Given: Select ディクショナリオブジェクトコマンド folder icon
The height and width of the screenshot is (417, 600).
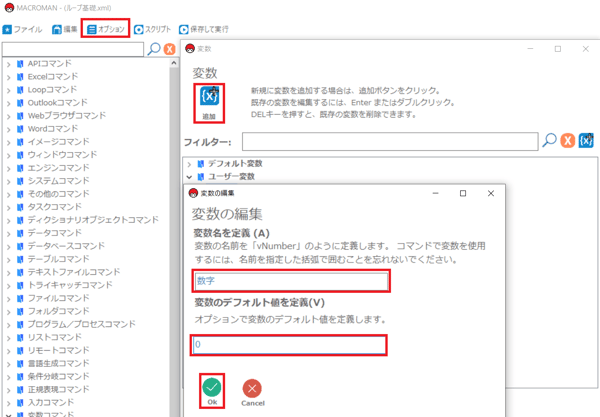Looking at the screenshot, I should click(20, 220).
